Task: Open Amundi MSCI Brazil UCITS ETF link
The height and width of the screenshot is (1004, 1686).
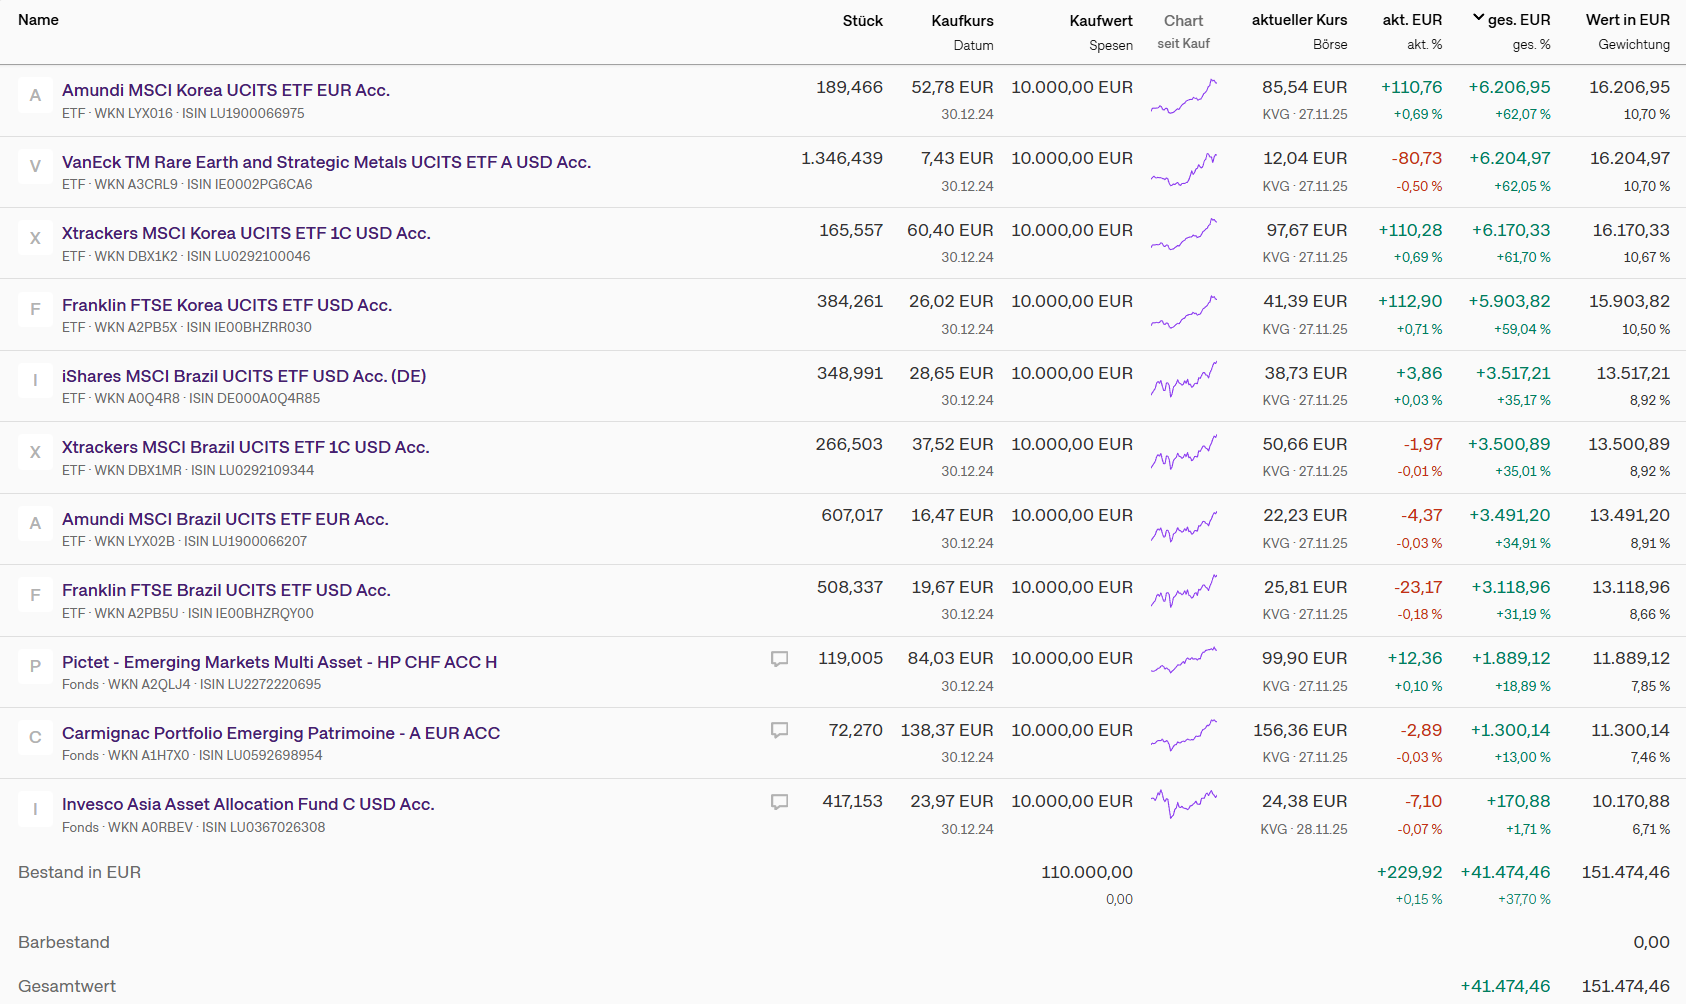Action: (x=225, y=519)
